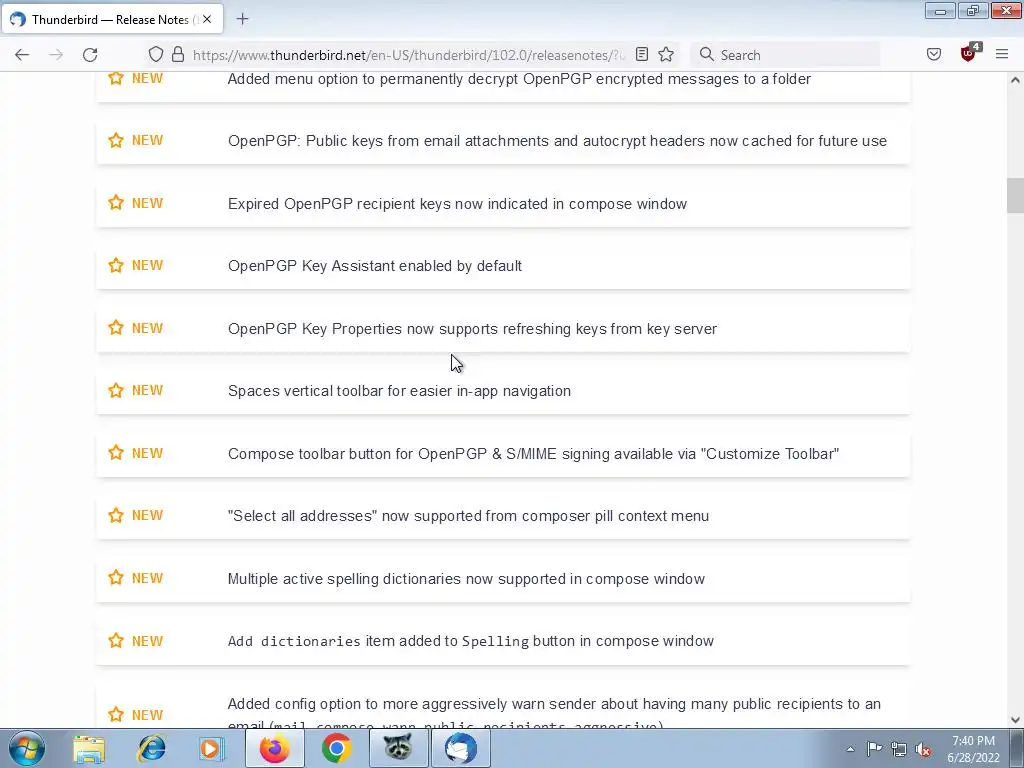Open Windows Media Player taskbar icon
Viewport: 1024px width, 768px height.
coord(211,748)
